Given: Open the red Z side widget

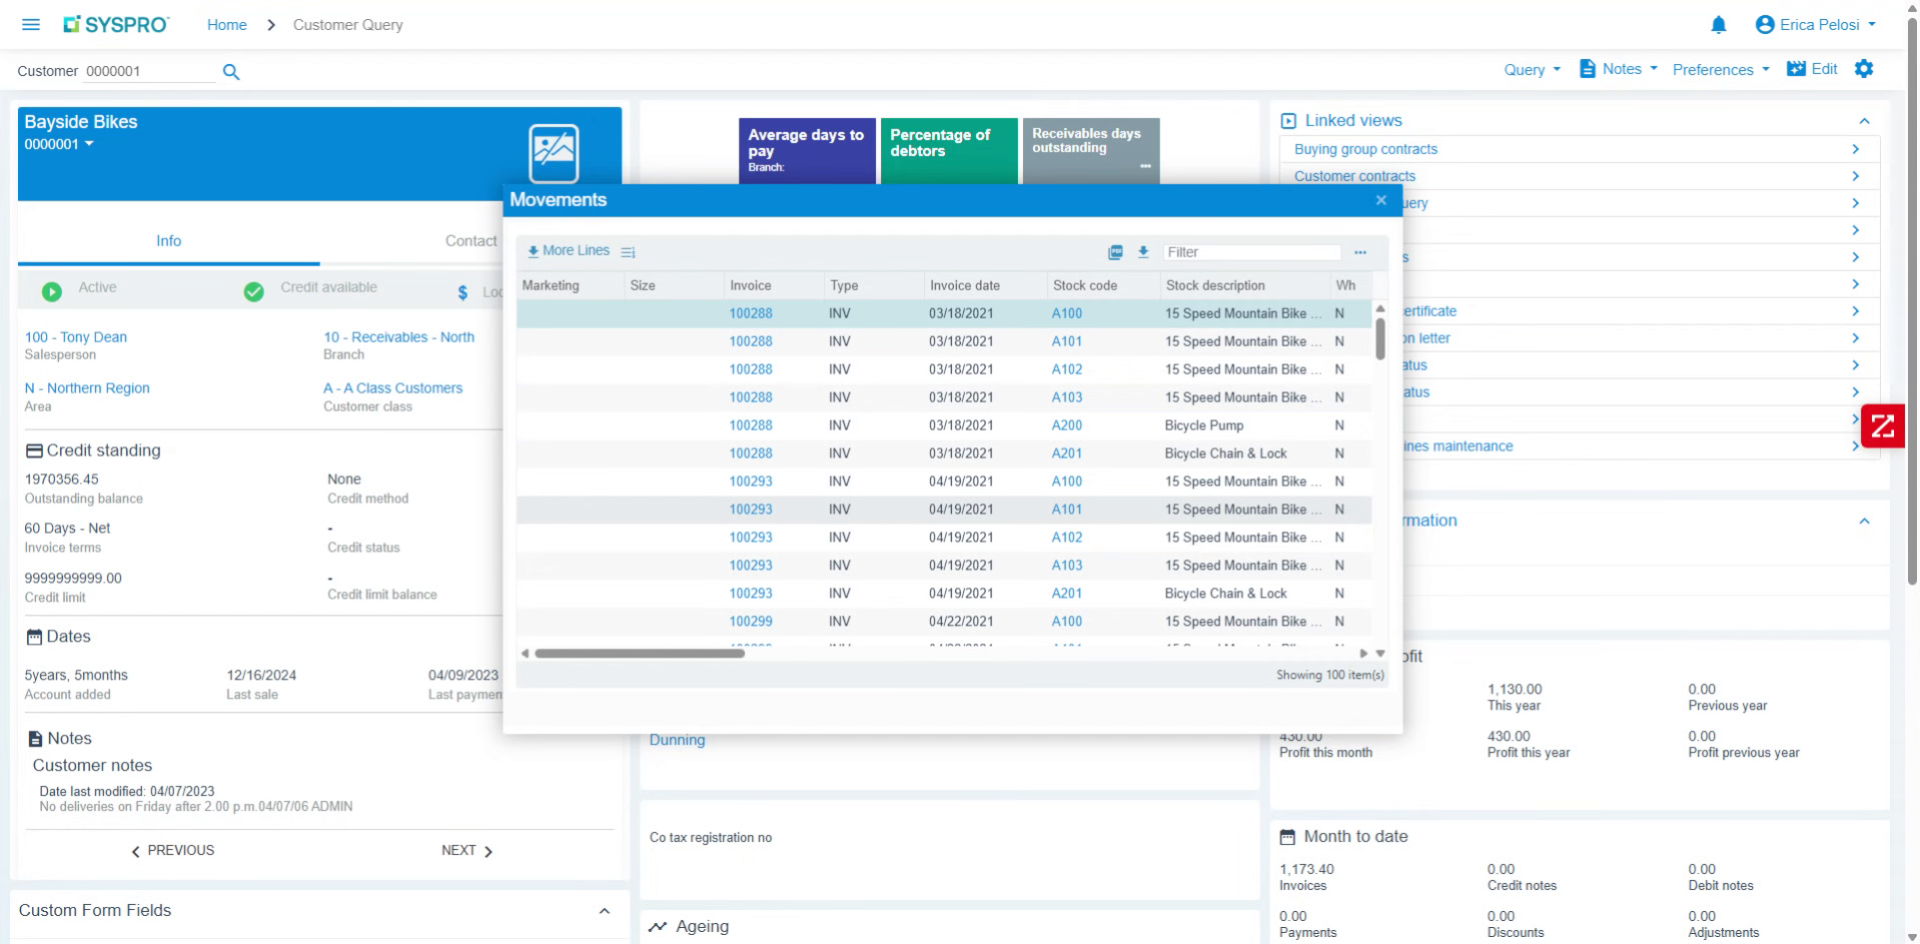Looking at the screenshot, I should [1883, 426].
